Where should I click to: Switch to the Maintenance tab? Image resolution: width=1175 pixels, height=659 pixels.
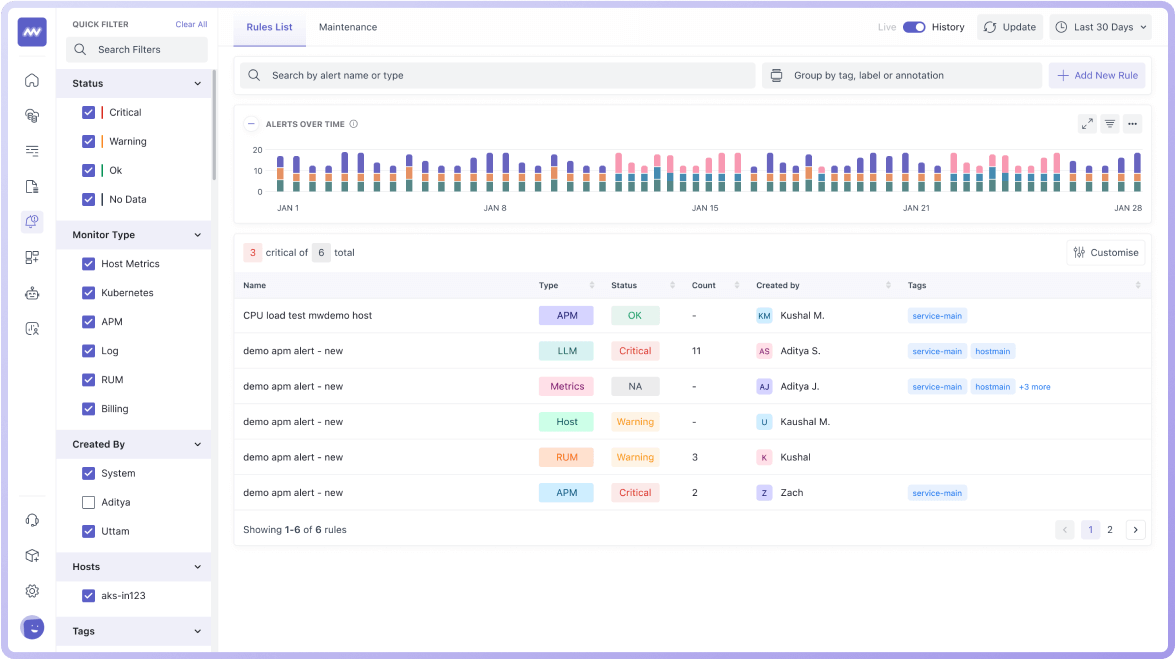(347, 28)
